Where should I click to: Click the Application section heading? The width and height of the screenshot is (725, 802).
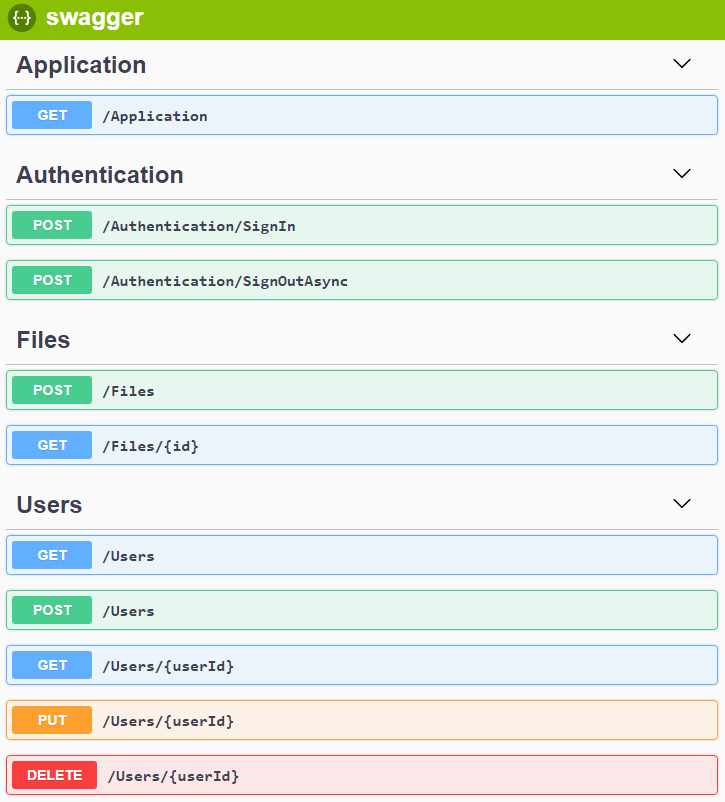81,65
